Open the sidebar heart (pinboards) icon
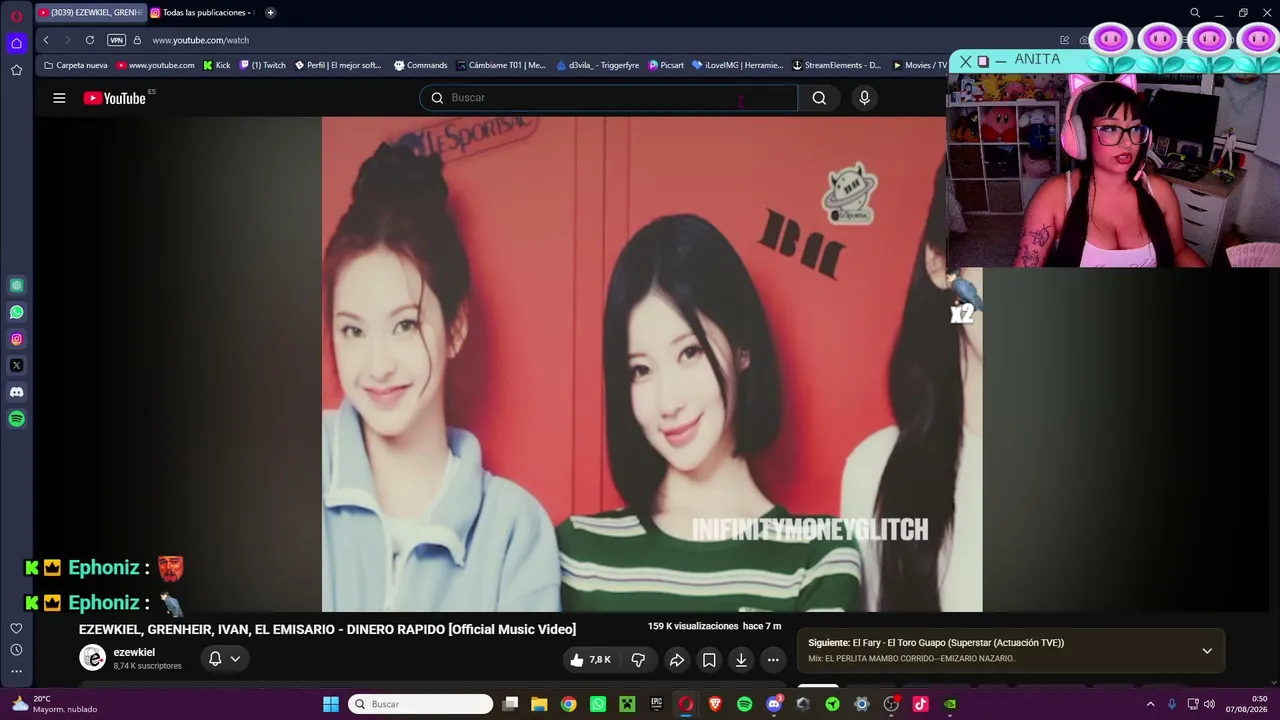 tap(16, 628)
